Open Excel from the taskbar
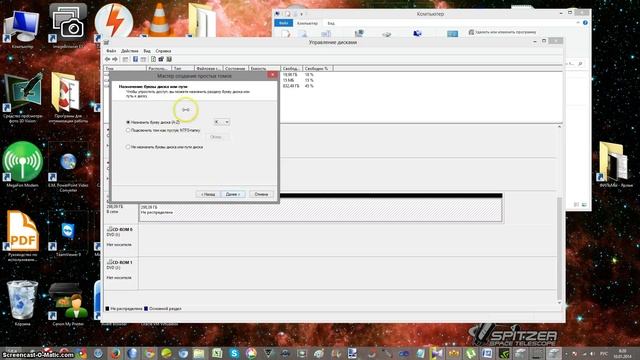This screenshot has width=640, height=360. point(217,353)
